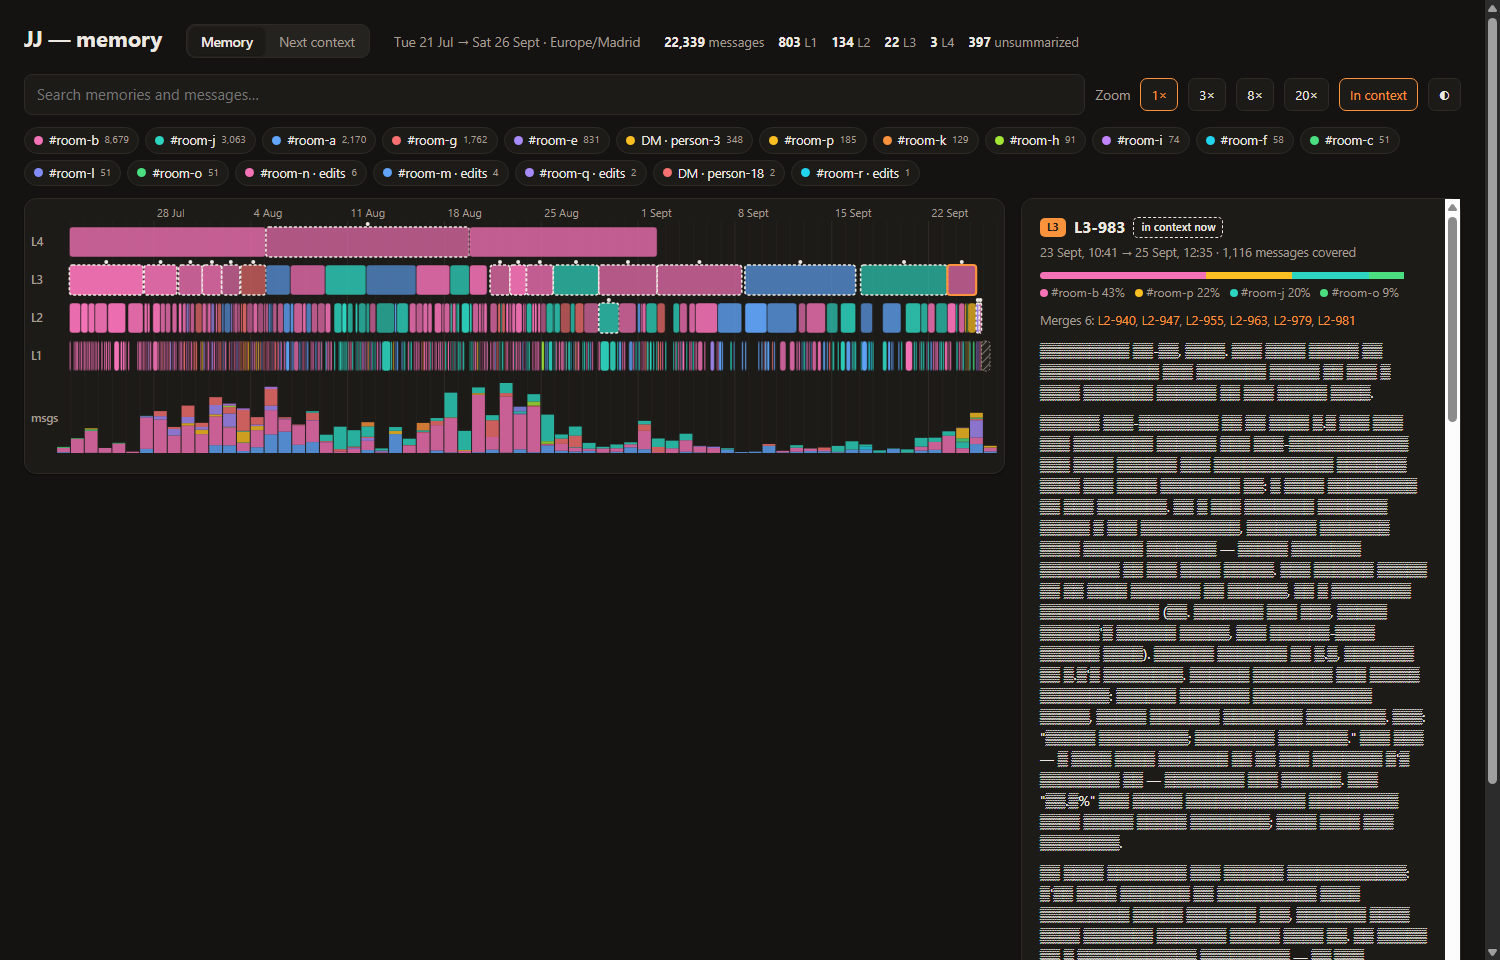Set zoom to 1×
Viewport: 1500px width, 960px height.
pyautogui.click(x=1159, y=95)
